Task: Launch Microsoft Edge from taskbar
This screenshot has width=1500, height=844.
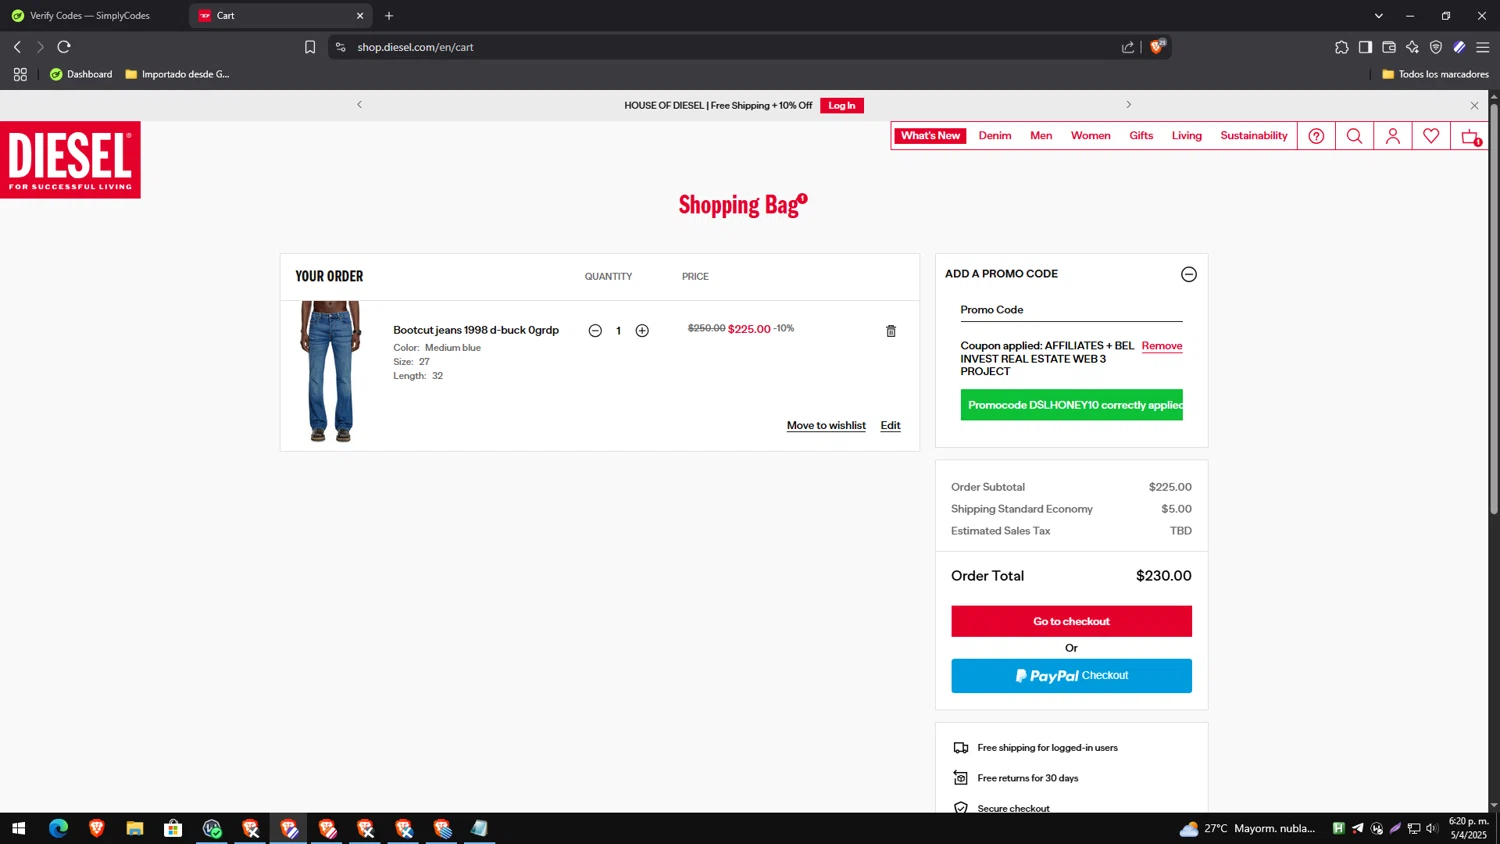Action: tap(58, 828)
